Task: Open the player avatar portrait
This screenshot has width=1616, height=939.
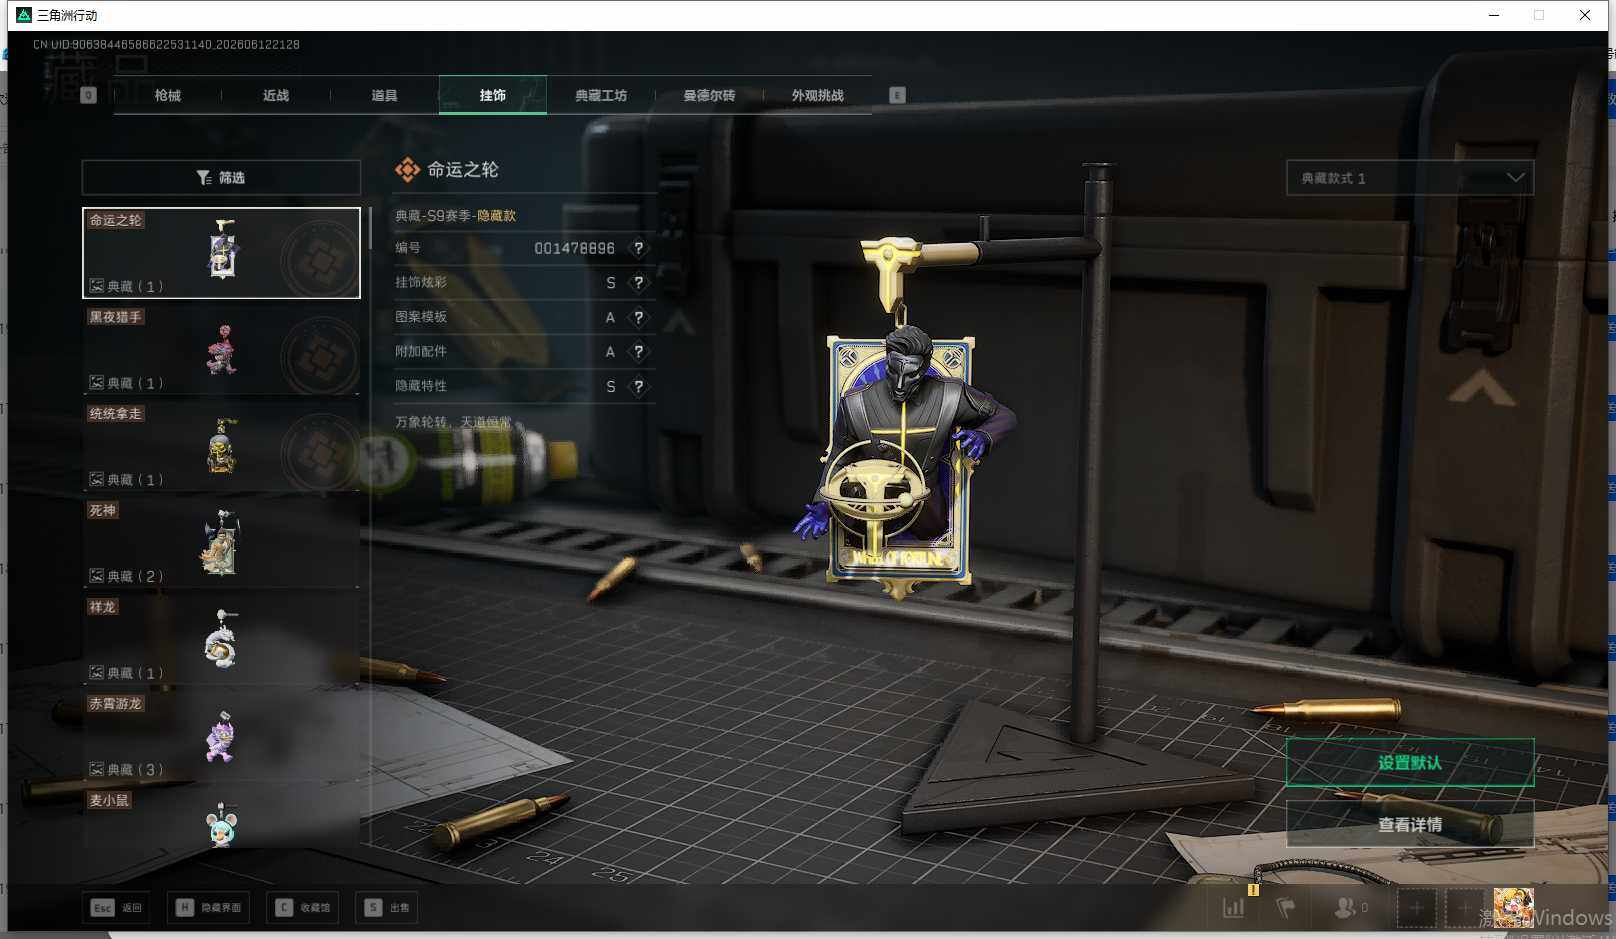Action: [x=1513, y=907]
